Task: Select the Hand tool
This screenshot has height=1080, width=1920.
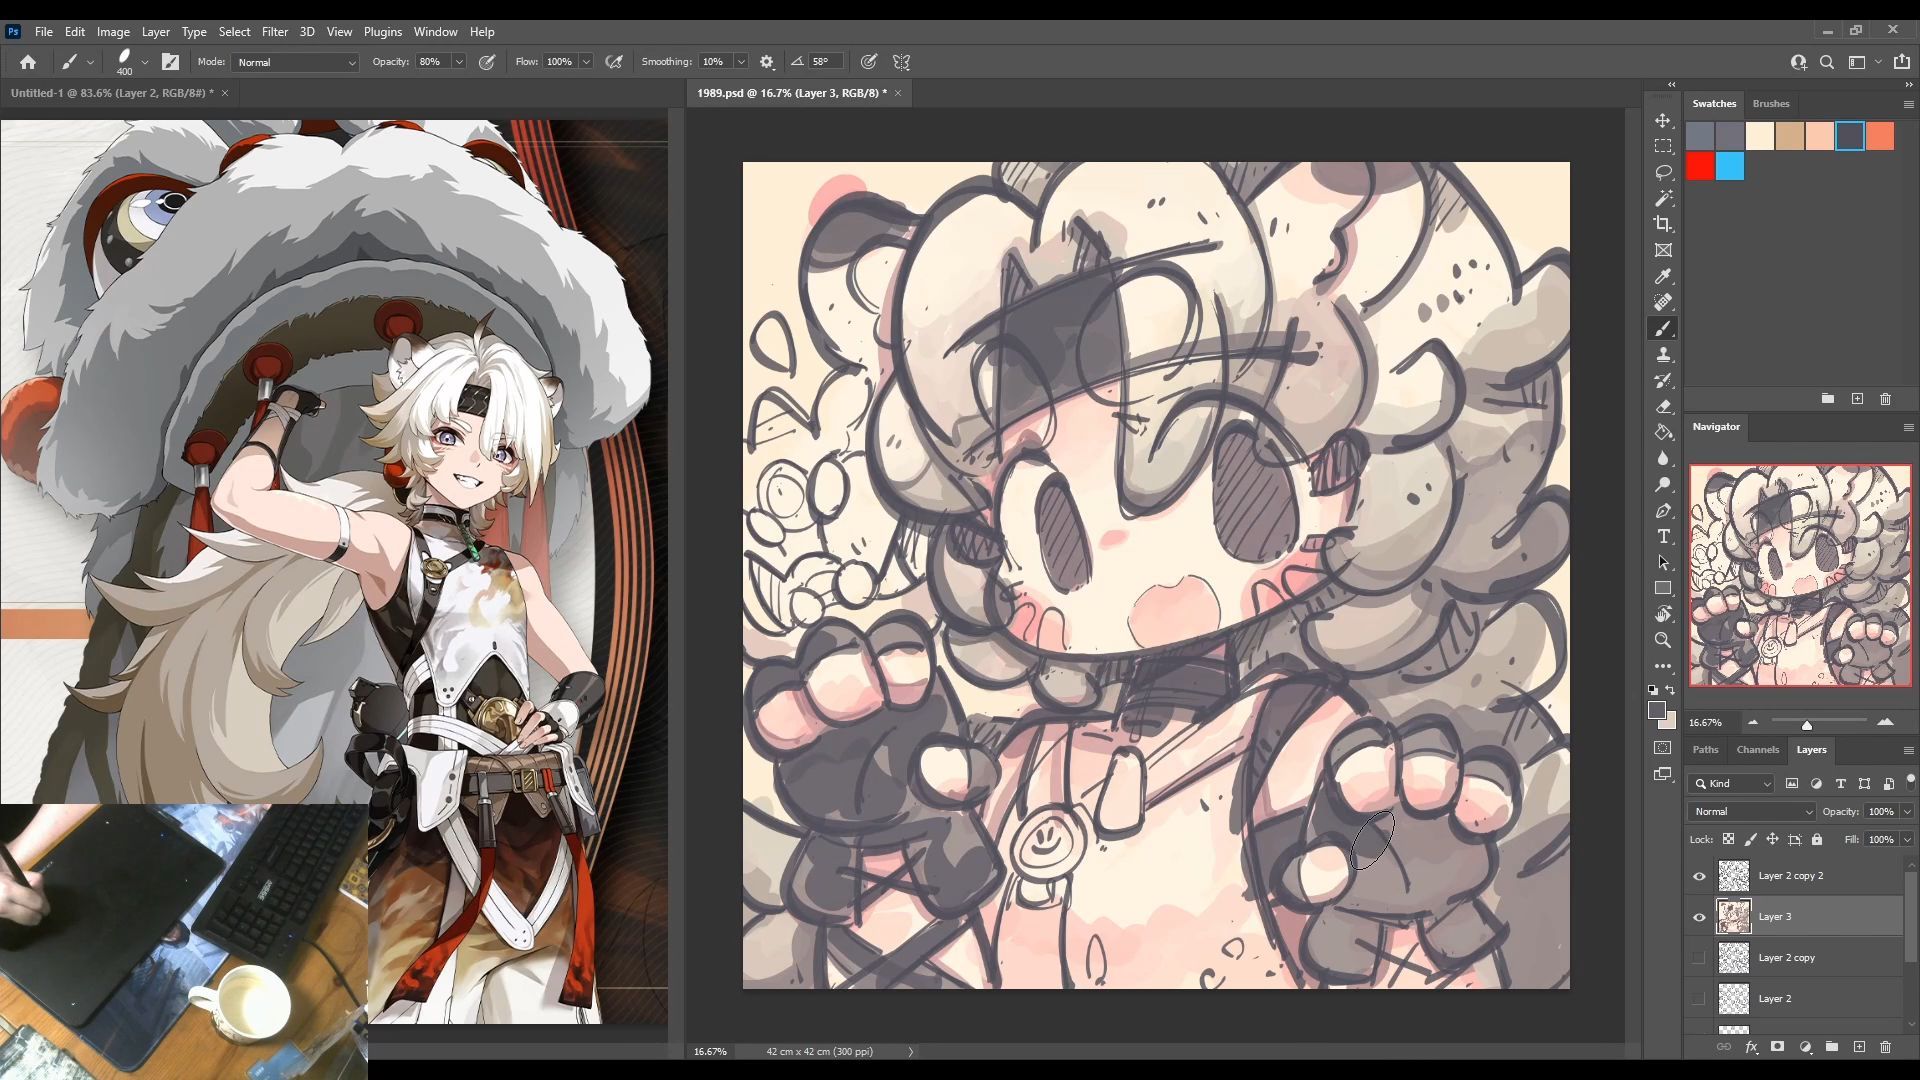Action: (1663, 614)
